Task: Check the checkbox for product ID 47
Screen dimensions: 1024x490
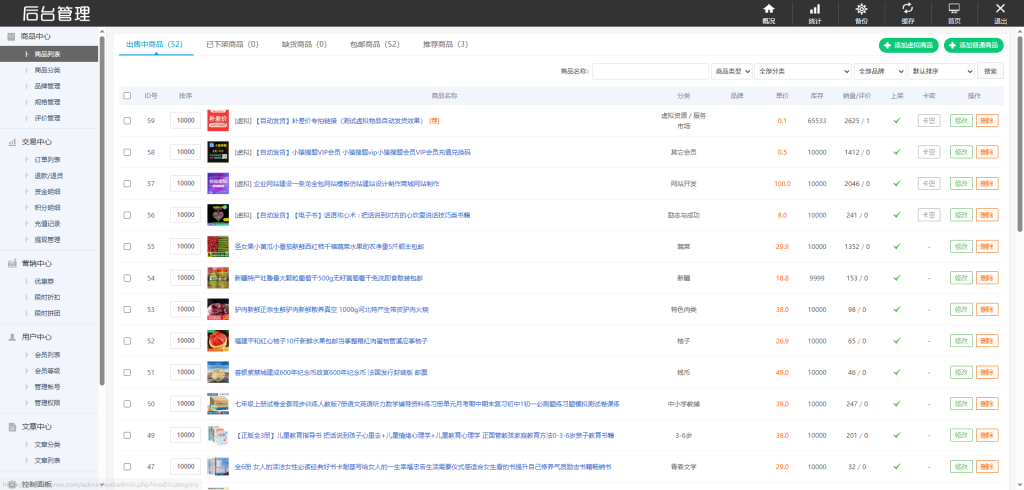Action: [127, 466]
